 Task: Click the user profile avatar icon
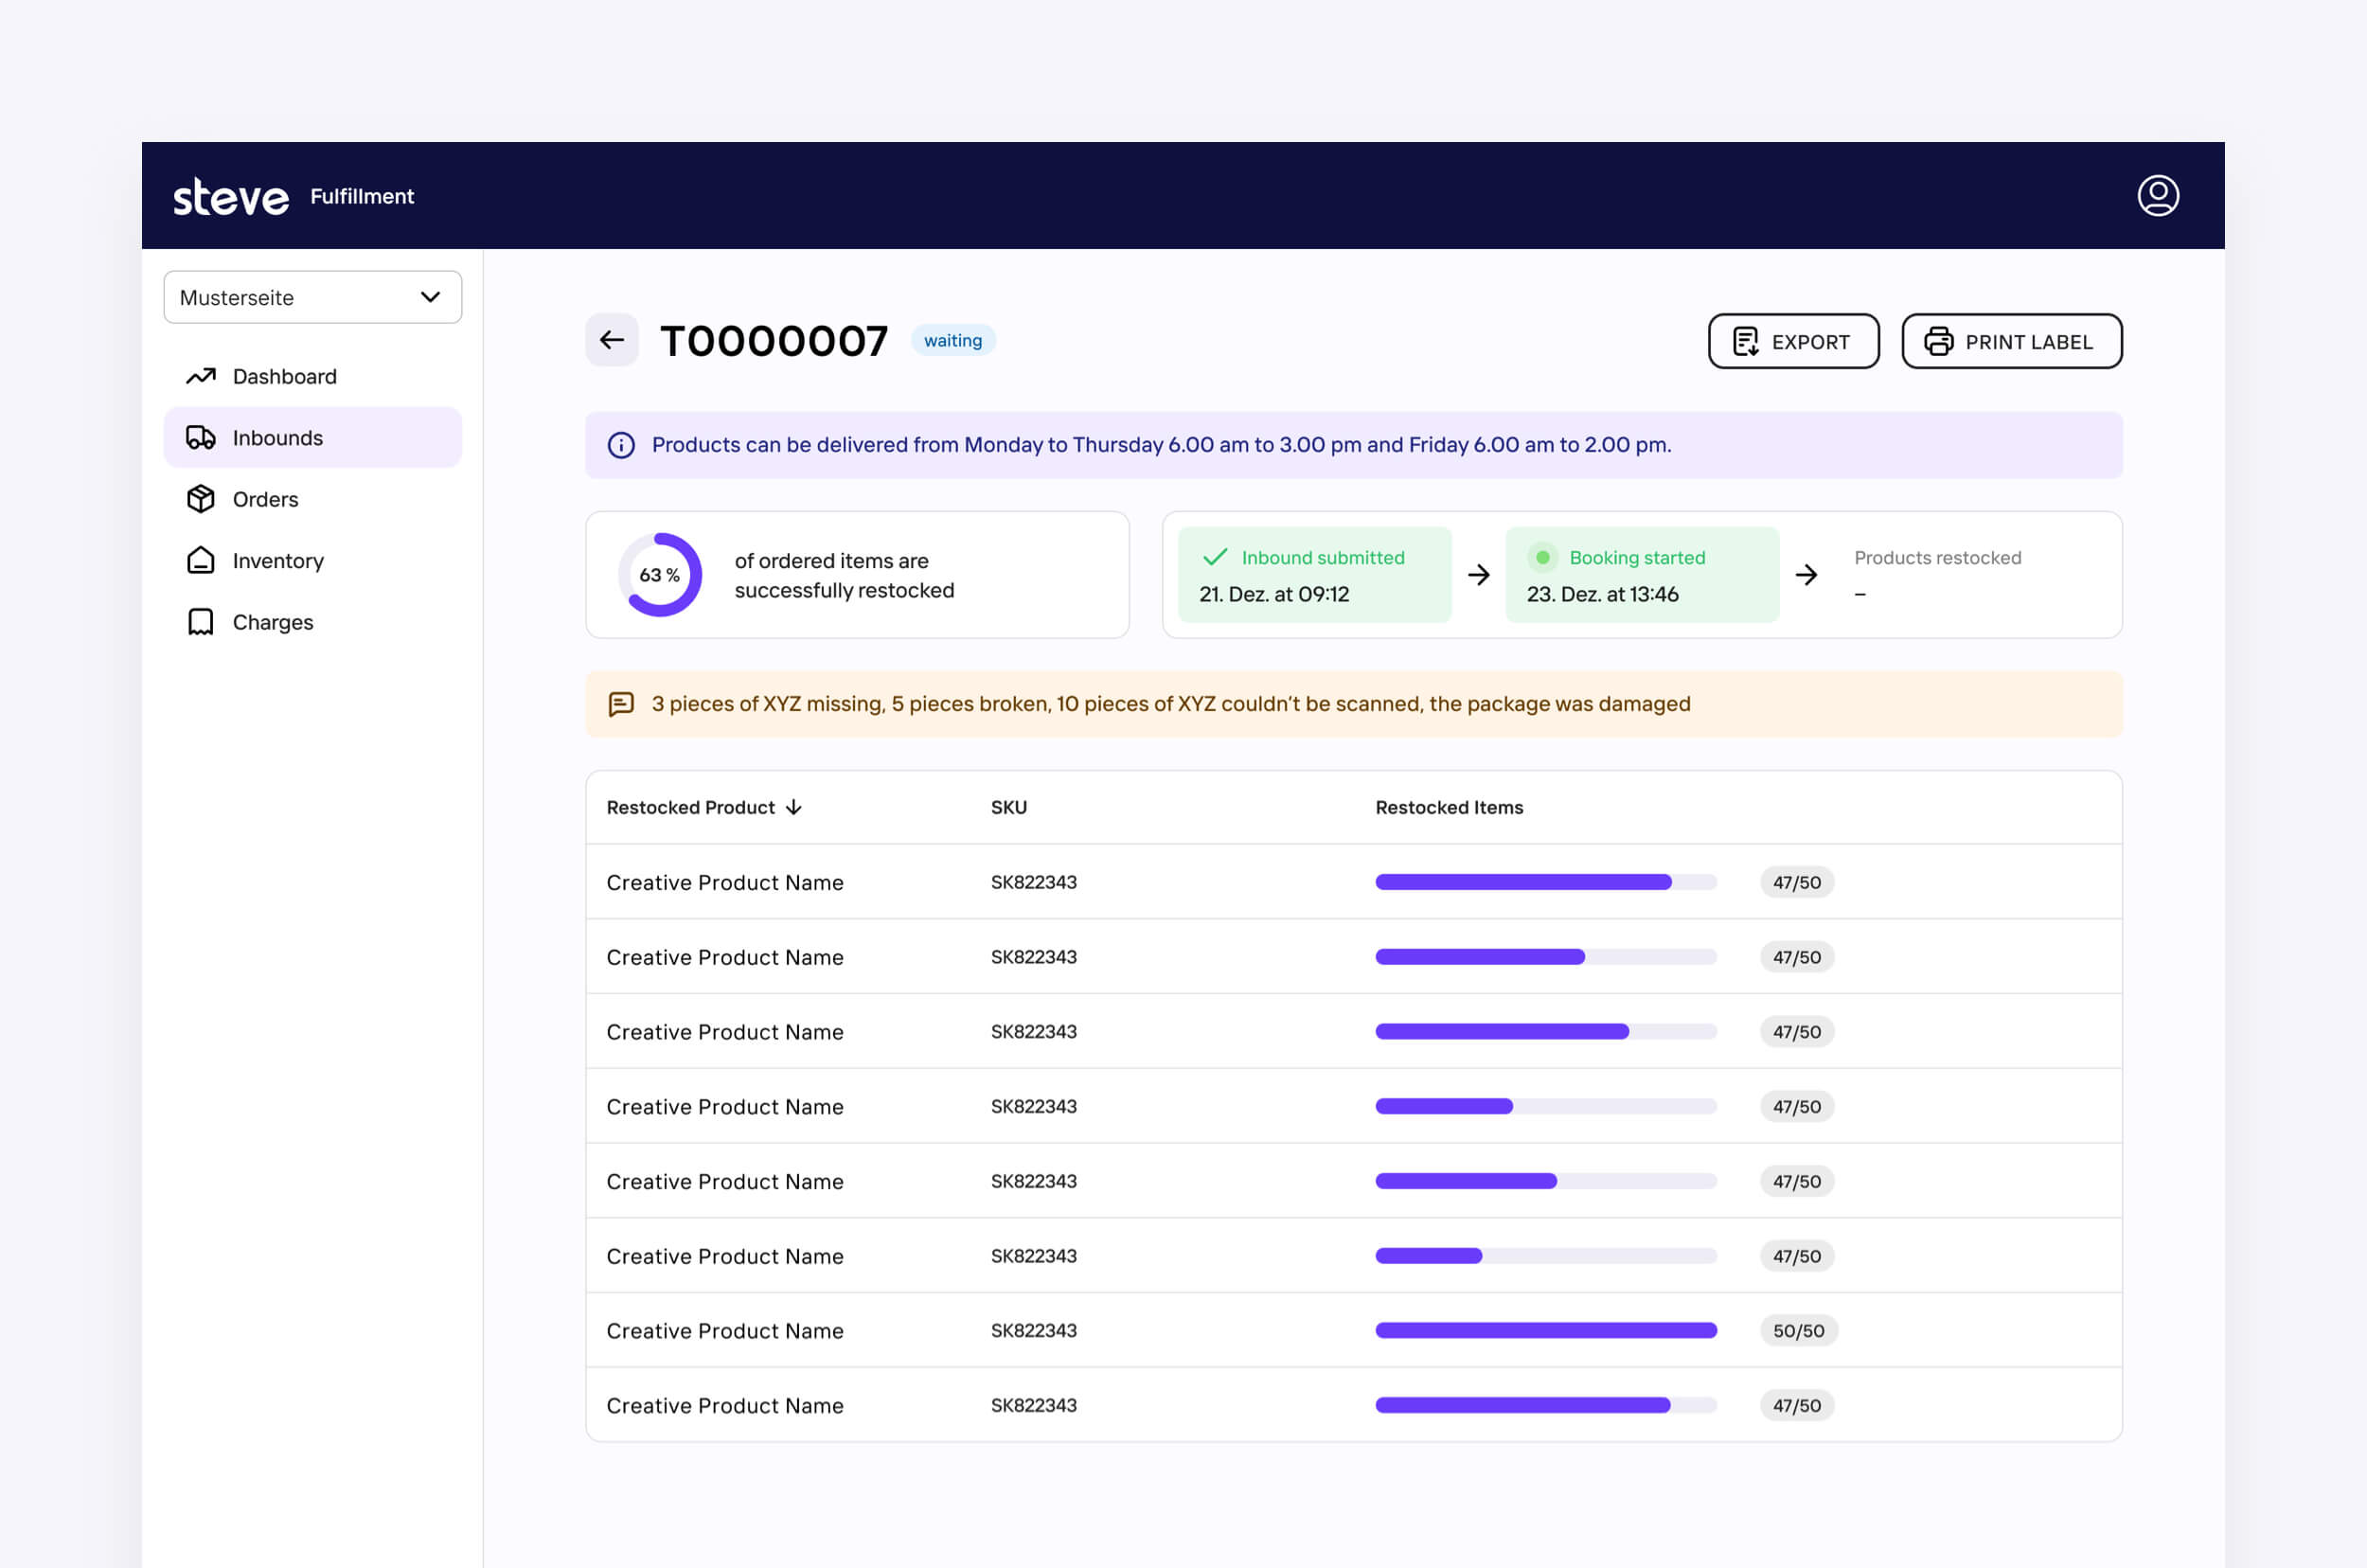pyautogui.click(x=2157, y=195)
